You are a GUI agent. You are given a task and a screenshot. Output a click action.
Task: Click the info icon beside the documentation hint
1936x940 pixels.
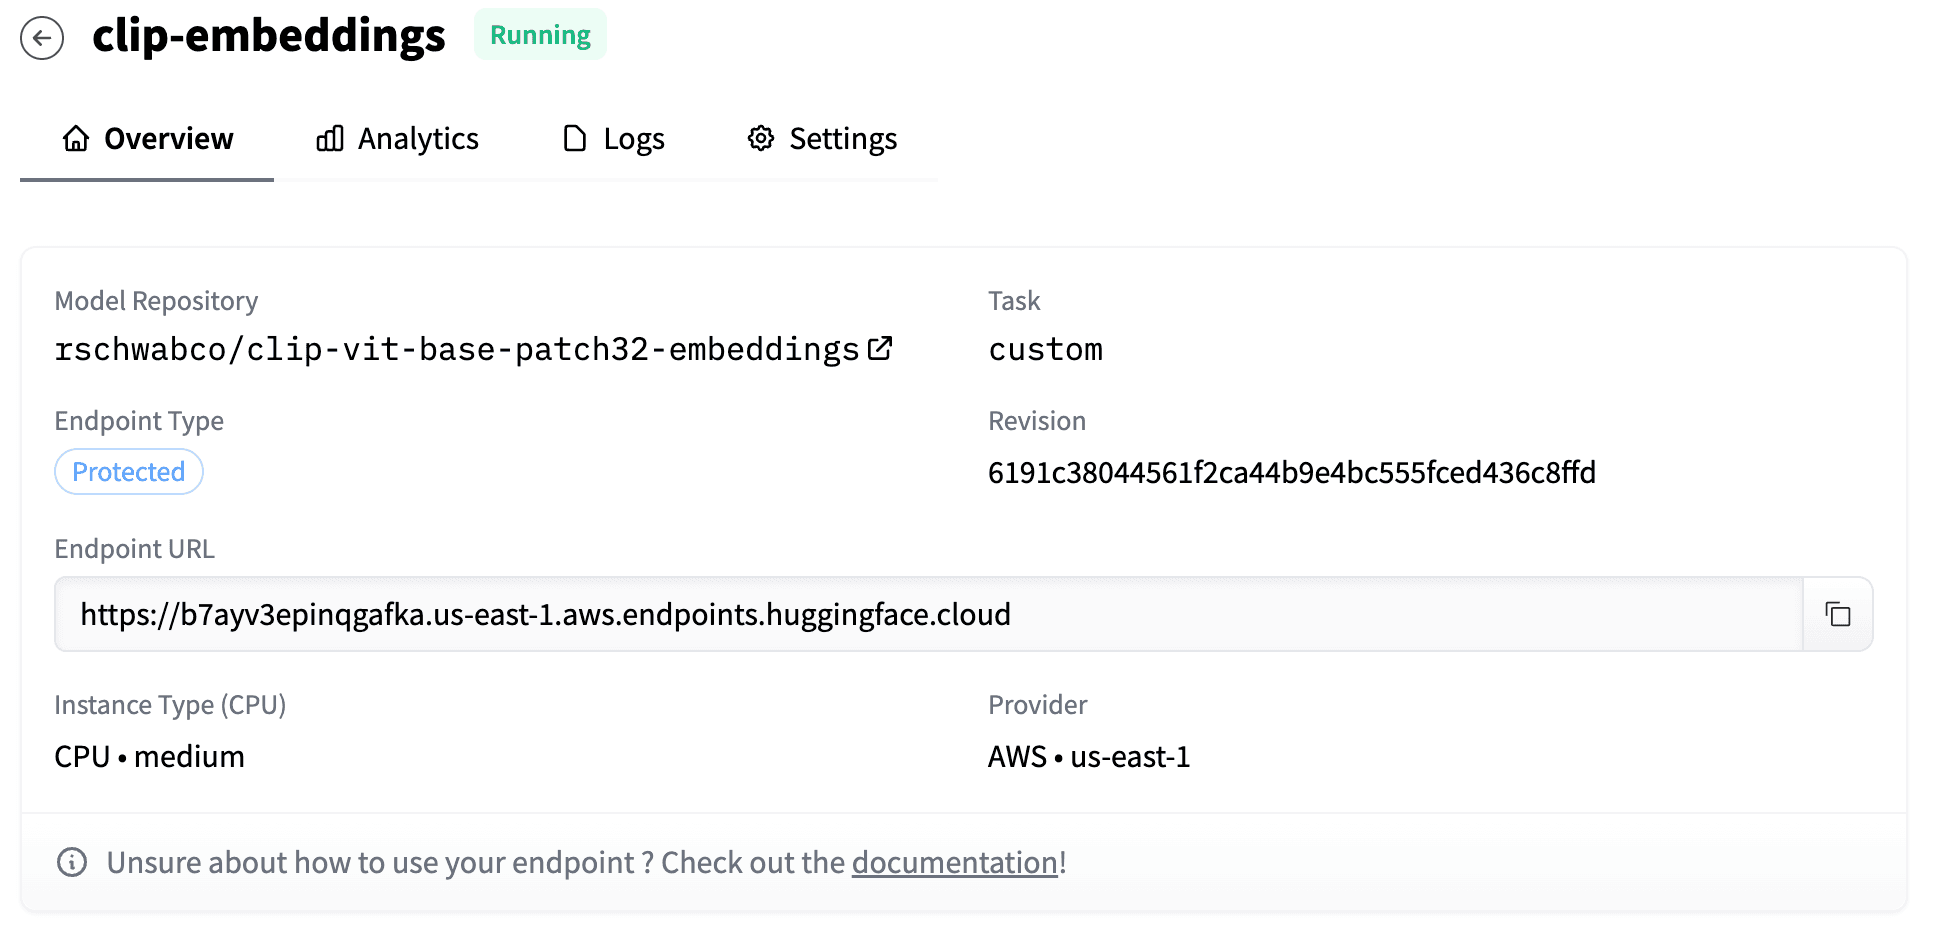[x=72, y=862]
